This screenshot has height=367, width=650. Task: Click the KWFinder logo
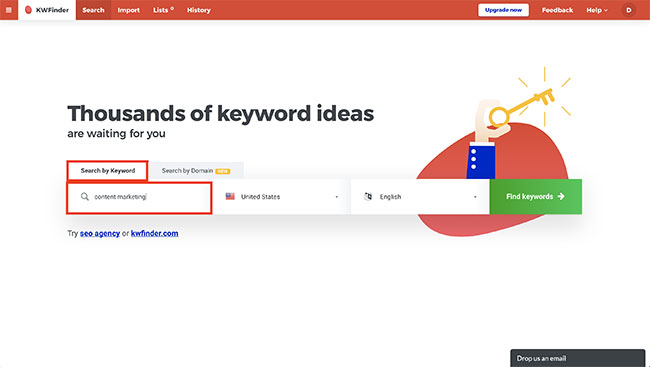pos(47,10)
